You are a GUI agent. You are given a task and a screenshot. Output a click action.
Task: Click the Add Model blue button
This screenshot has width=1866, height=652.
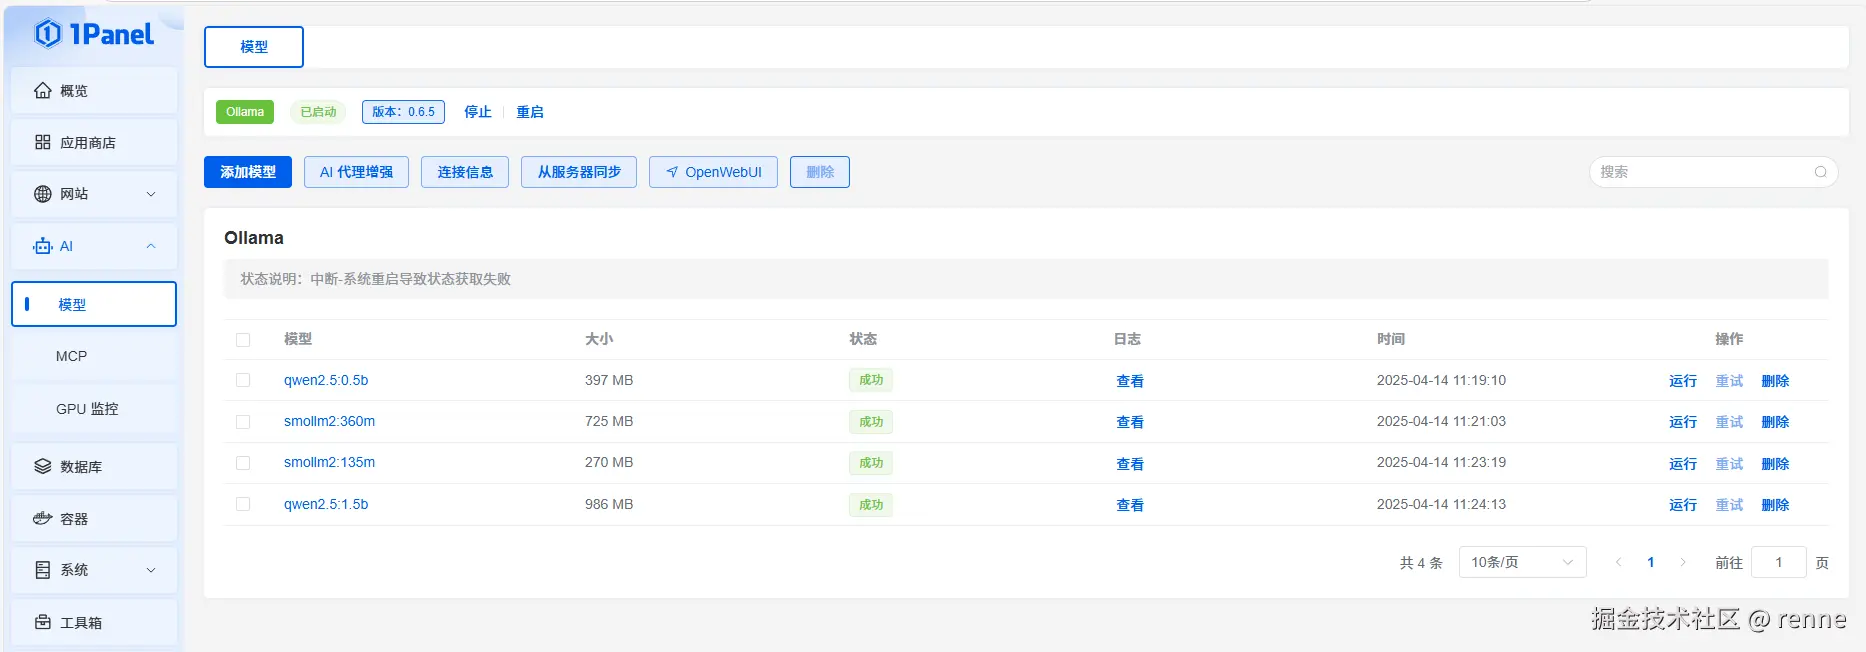coord(248,172)
